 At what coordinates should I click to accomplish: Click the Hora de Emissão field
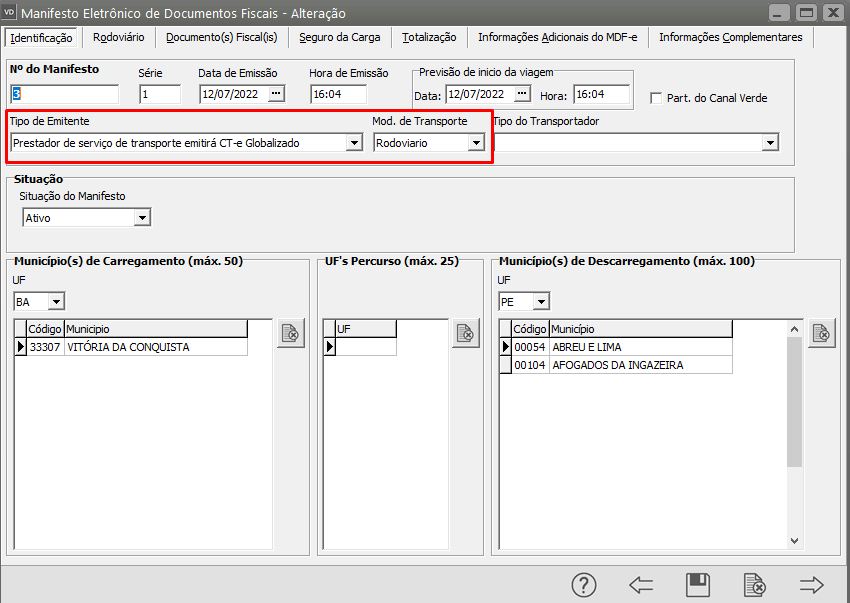pos(339,95)
